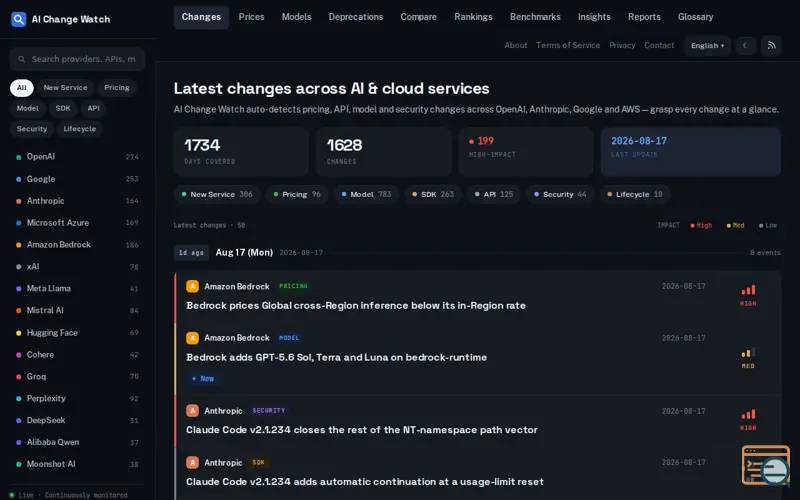Open the Prices tab

(x=252, y=17)
